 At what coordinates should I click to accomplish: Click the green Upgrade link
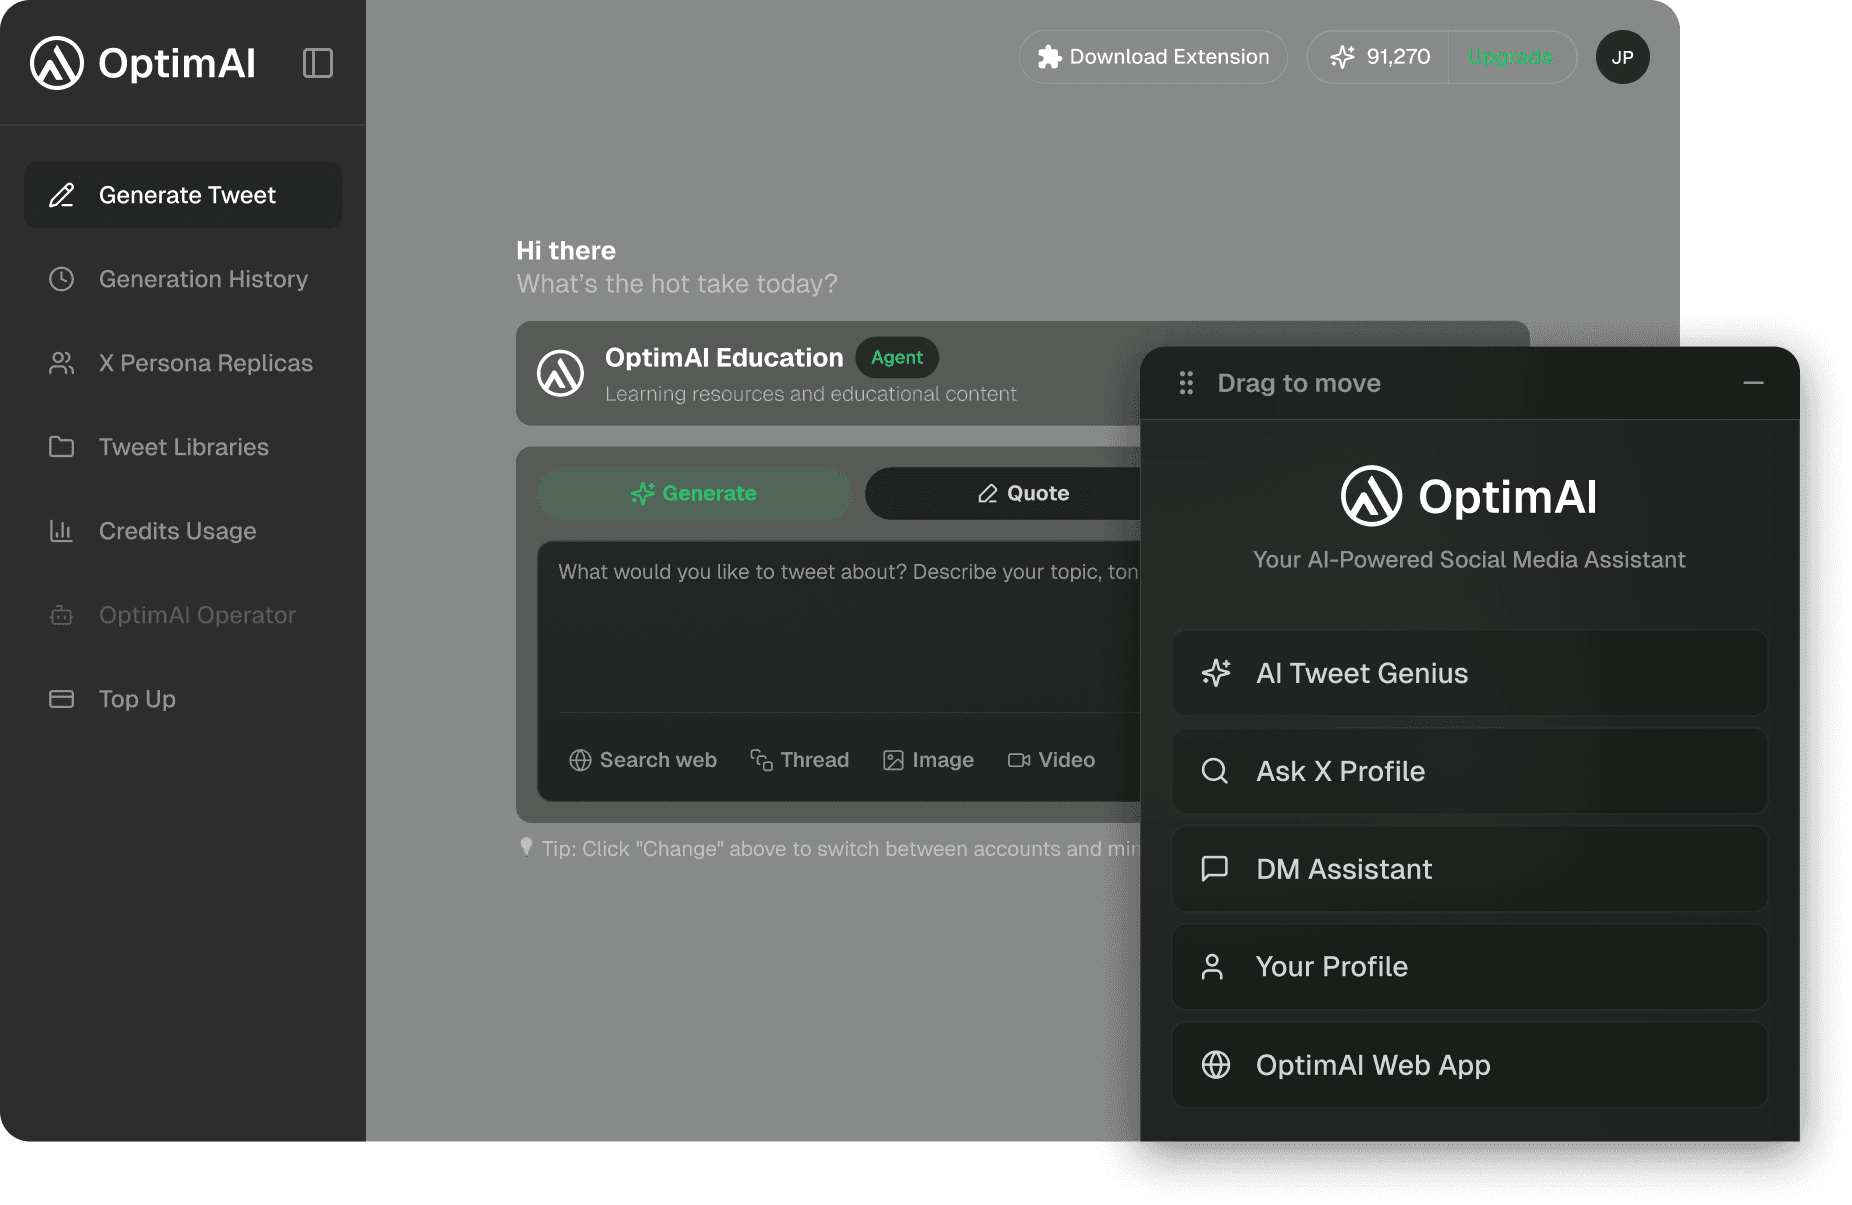coord(1509,57)
